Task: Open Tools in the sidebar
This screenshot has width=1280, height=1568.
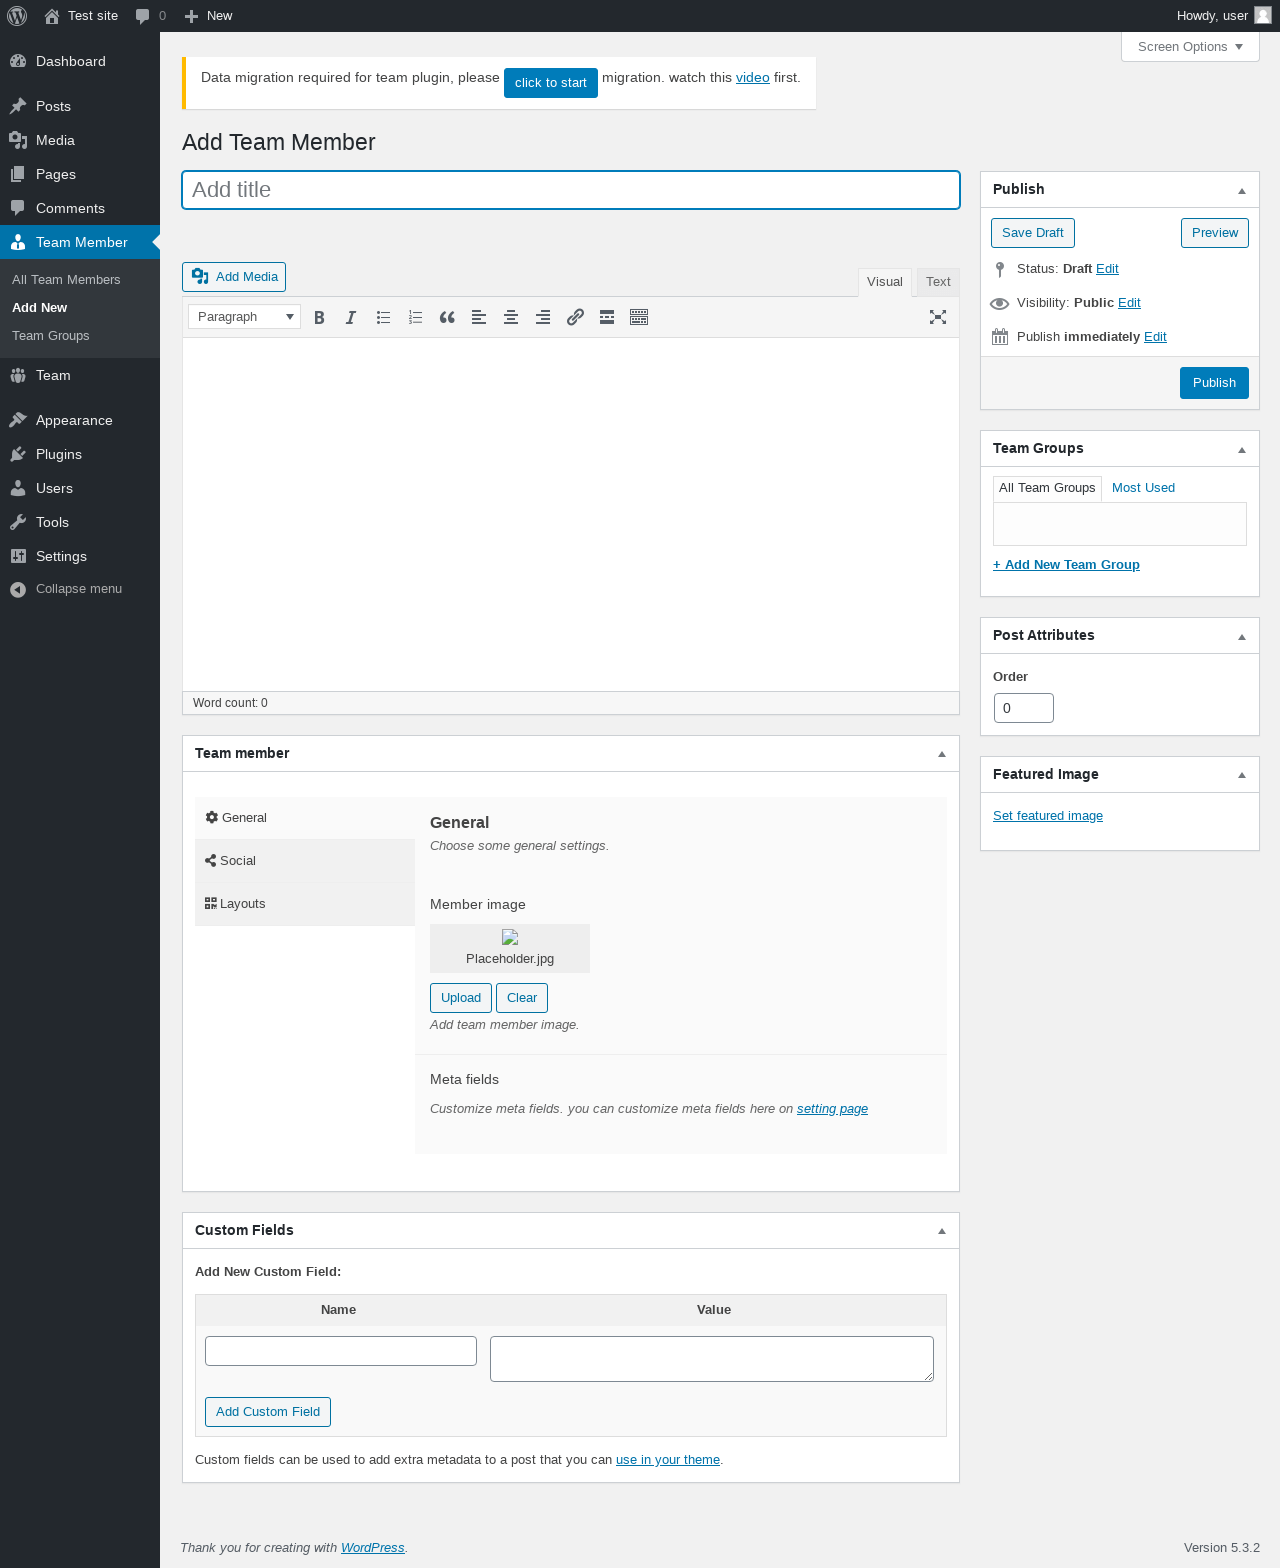Action: click(80, 522)
